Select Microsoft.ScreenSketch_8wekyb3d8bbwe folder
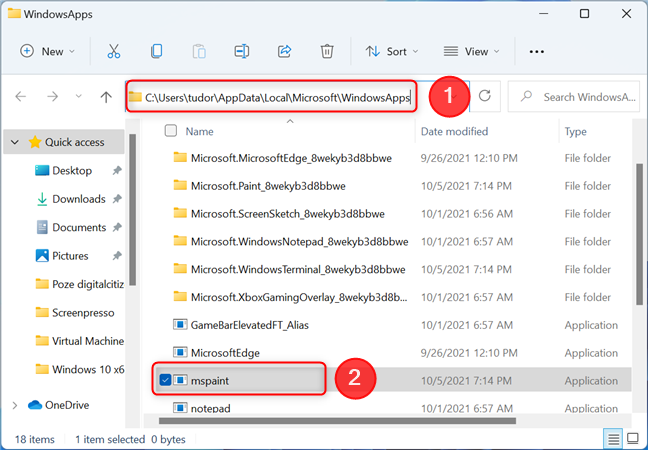648x450 pixels. [x=288, y=214]
